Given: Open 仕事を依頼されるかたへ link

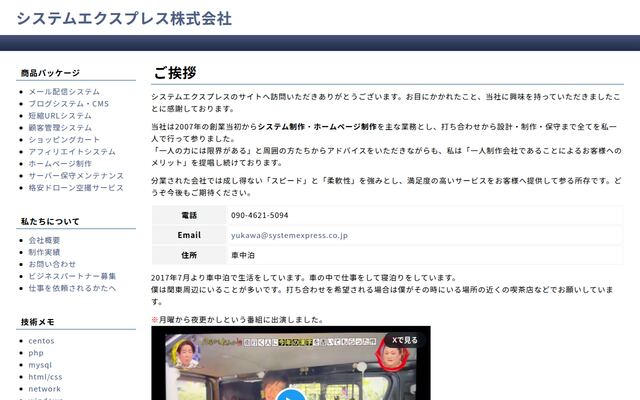Looking at the screenshot, I should tap(72, 288).
